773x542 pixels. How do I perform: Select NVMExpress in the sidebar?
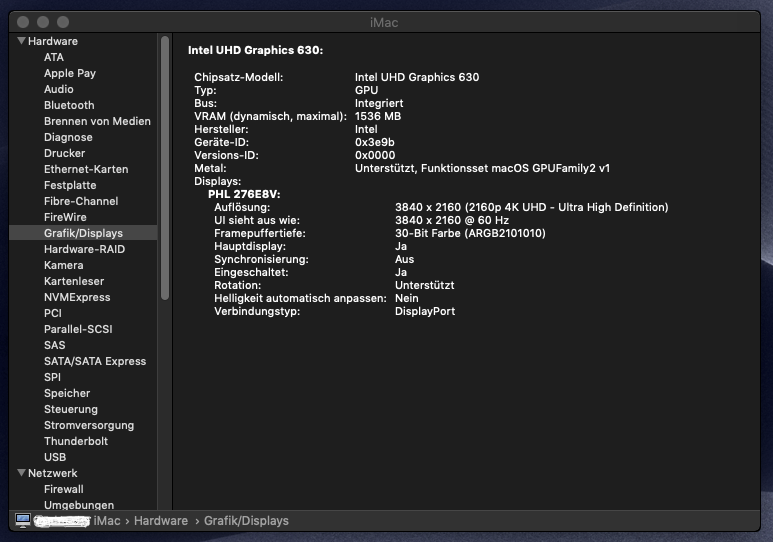pos(77,297)
